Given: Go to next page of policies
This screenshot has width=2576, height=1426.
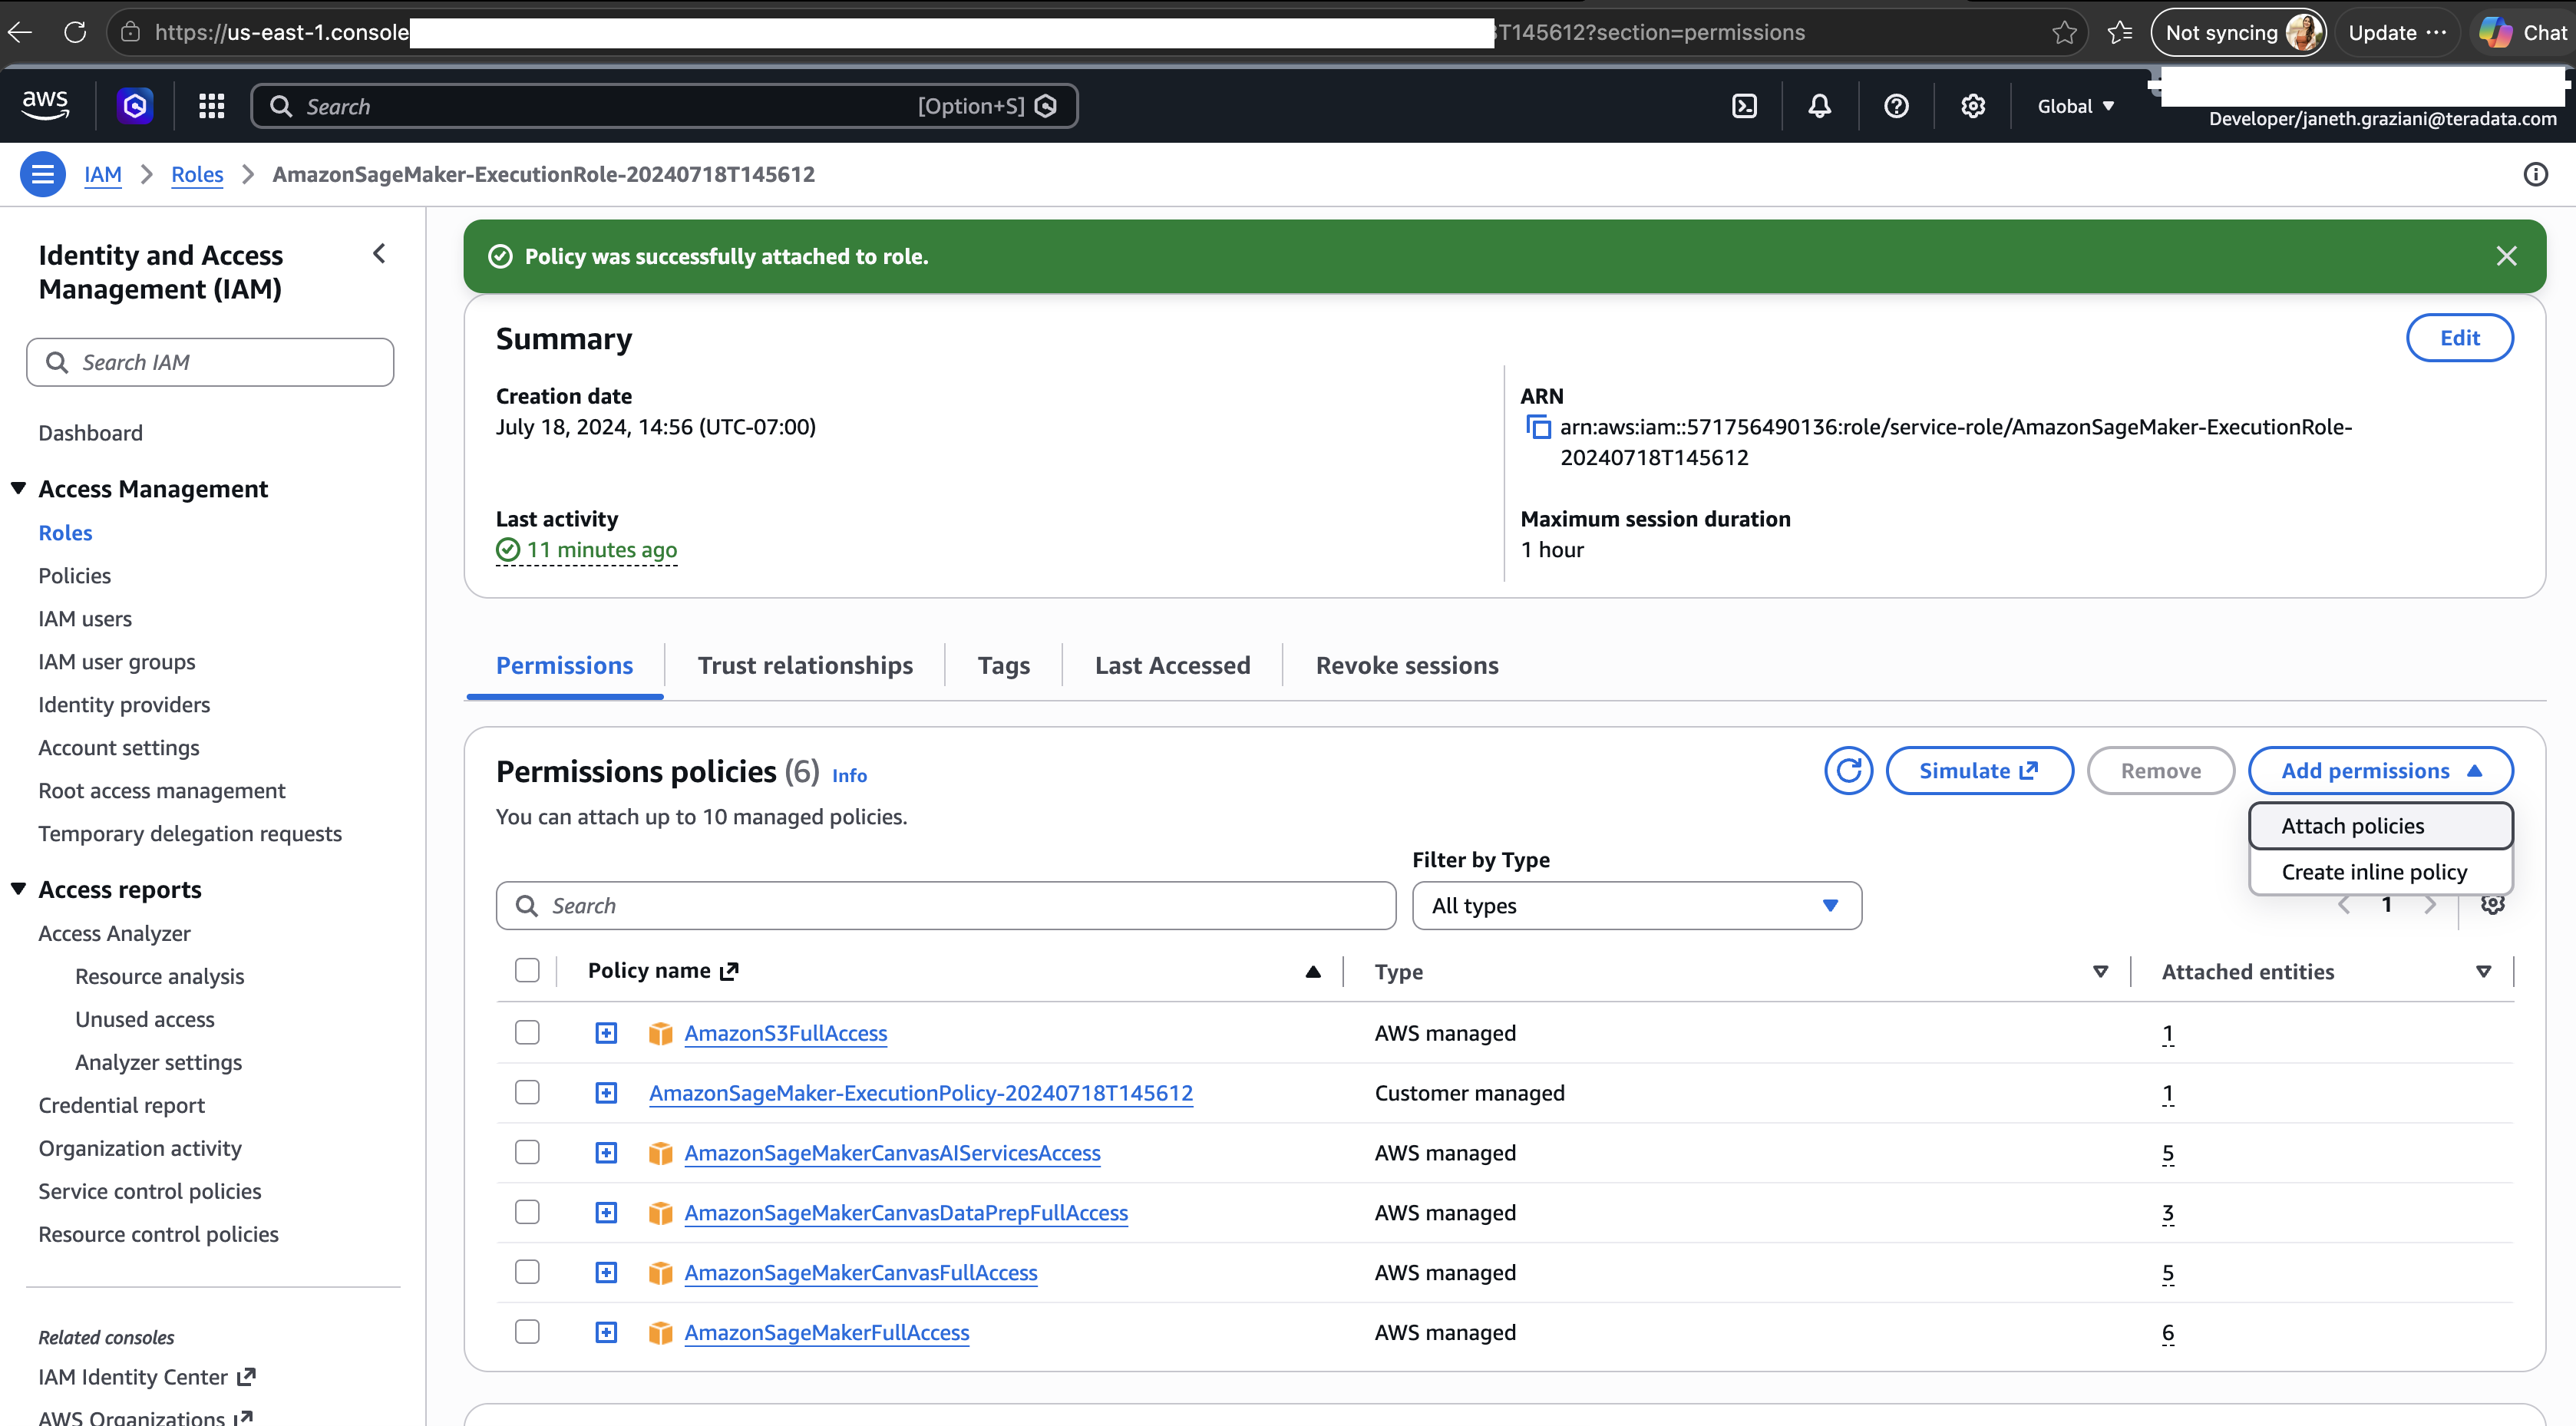Looking at the screenshot, I should coord(2430,905).
